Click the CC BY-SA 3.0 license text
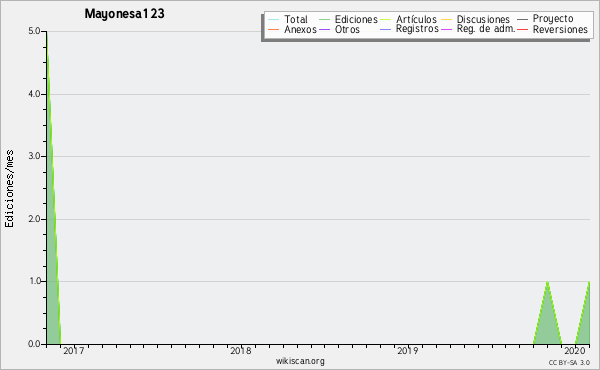Image resolution: width=600 pixels, height=370 pixels. click(569, 362)
